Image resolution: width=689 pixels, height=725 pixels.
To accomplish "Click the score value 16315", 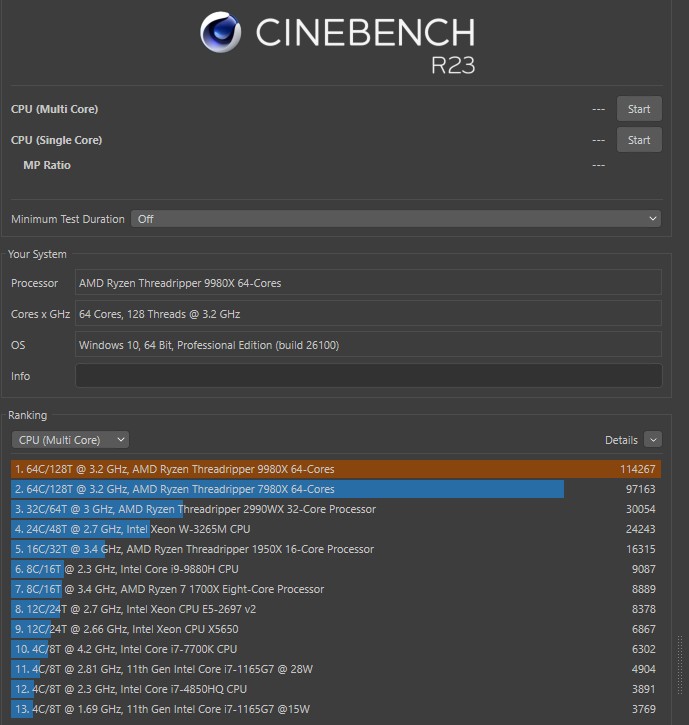I will coord(640,549).
